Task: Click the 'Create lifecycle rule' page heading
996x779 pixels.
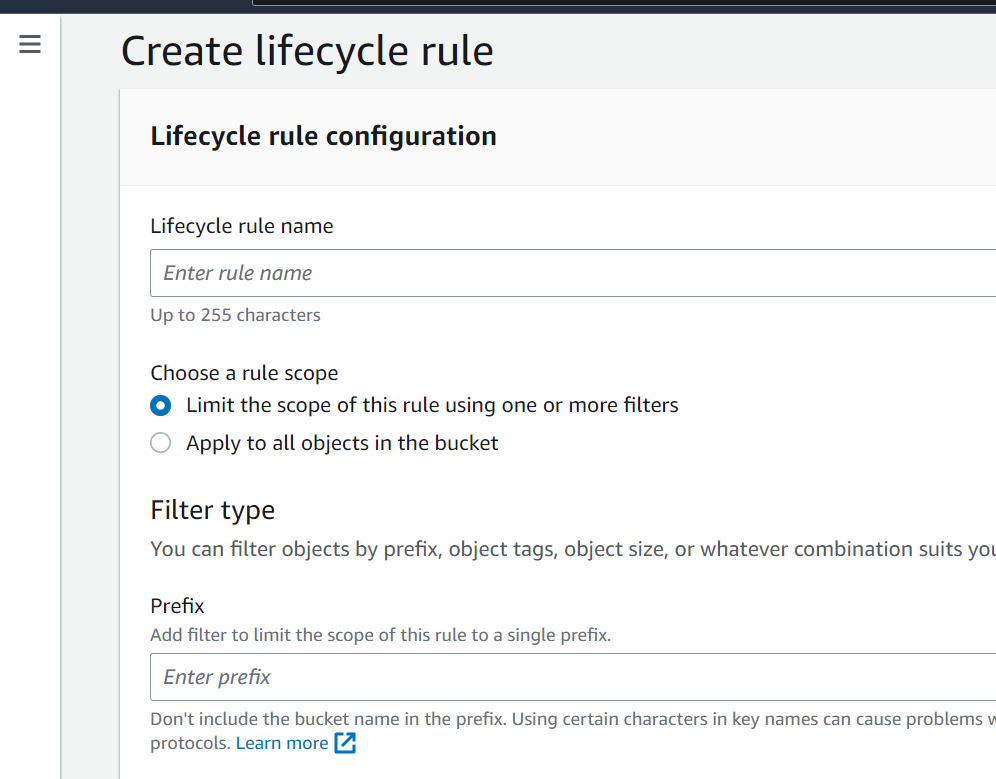Action: point(307,51)
